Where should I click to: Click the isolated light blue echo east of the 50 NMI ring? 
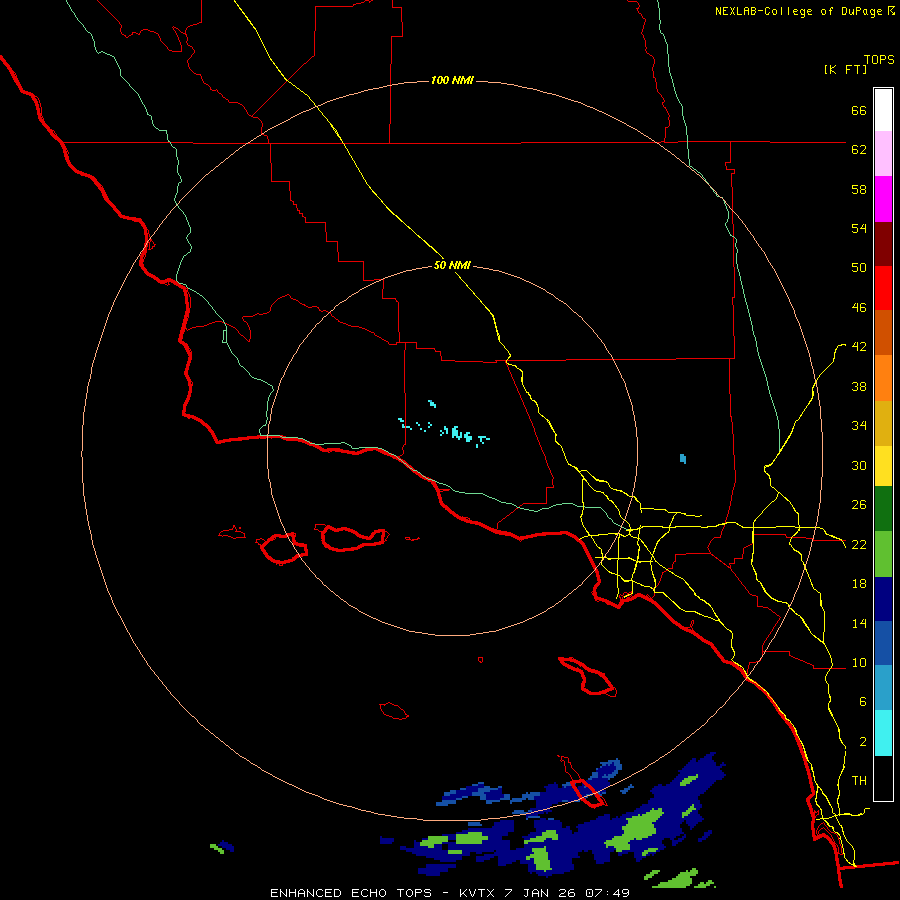682,458
